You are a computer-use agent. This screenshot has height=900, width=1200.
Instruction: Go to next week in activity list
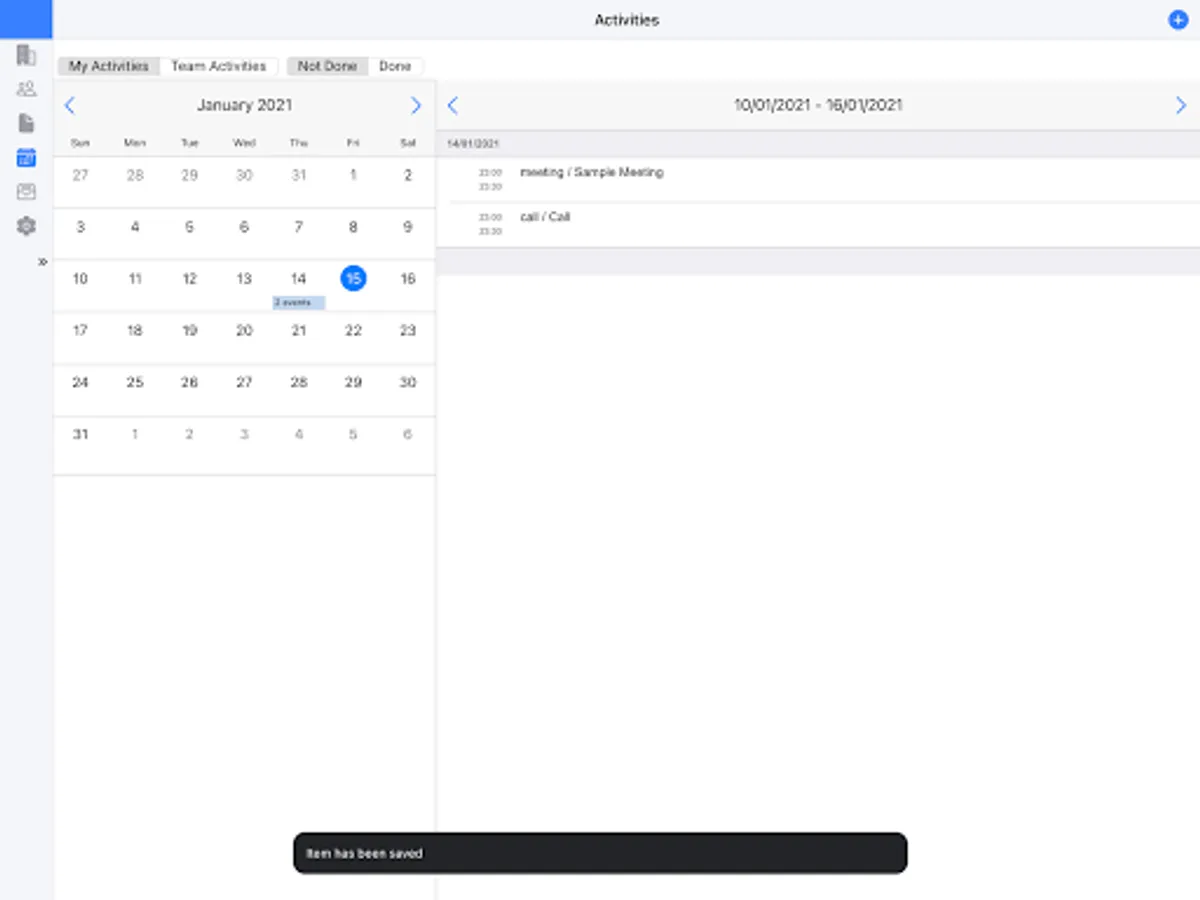click(x=1180, y=105)
